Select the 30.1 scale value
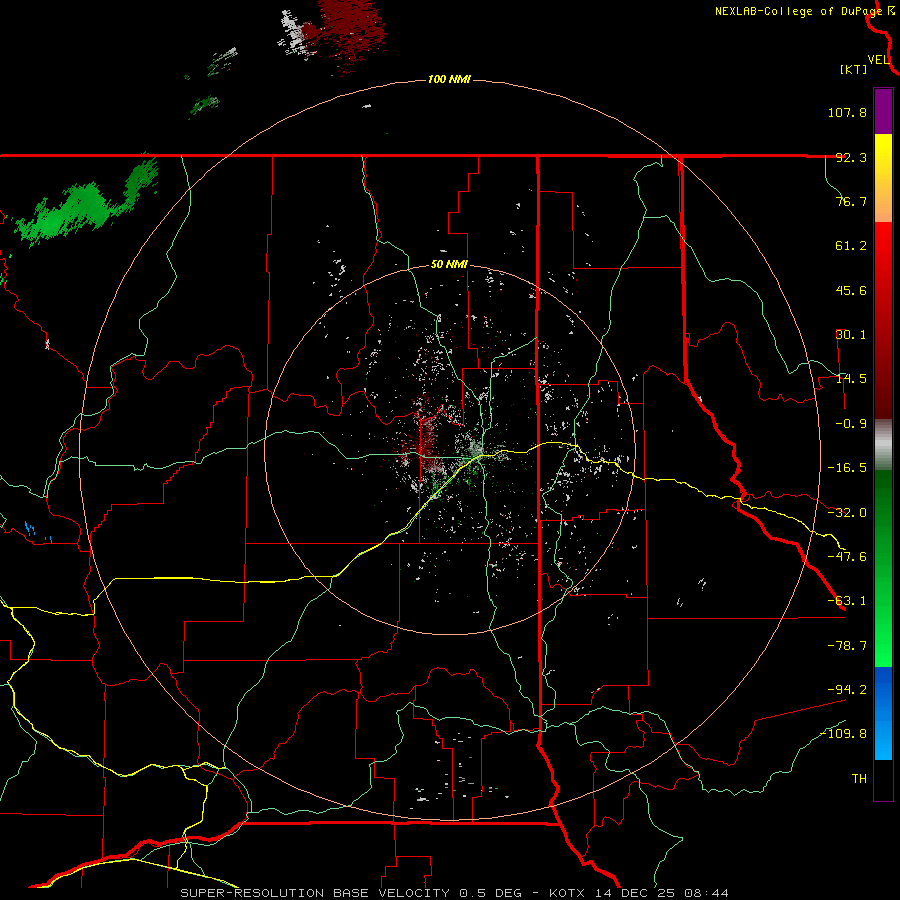 point(851,335)
